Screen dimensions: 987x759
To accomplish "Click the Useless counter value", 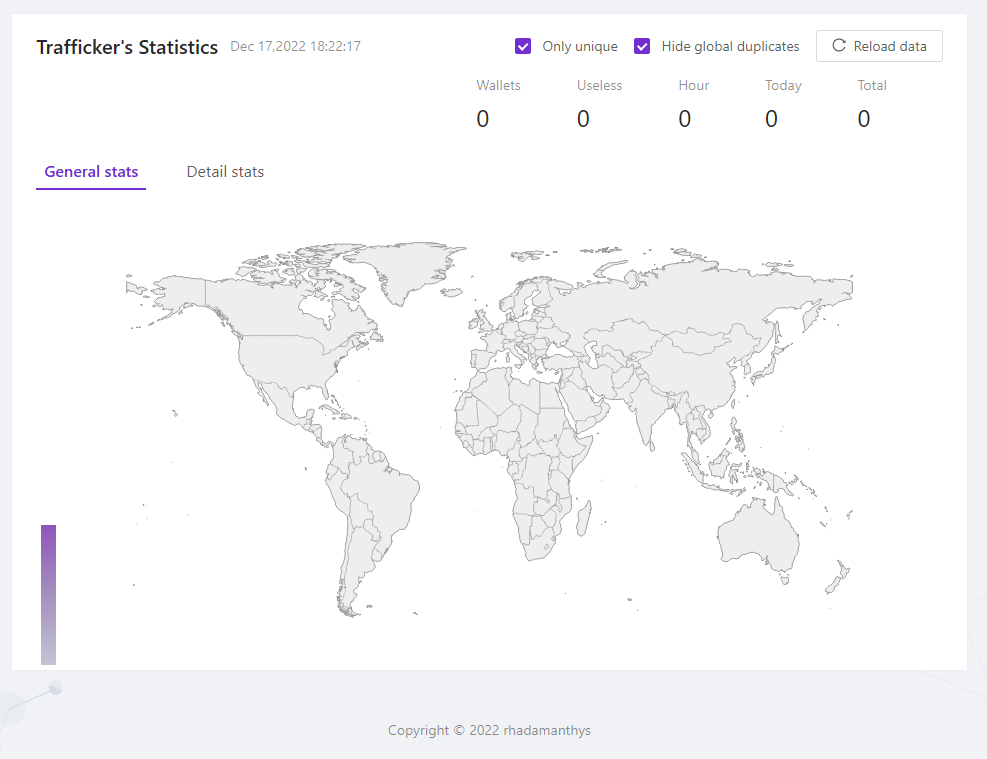I will pyautogui.click(x=583, y=119).
